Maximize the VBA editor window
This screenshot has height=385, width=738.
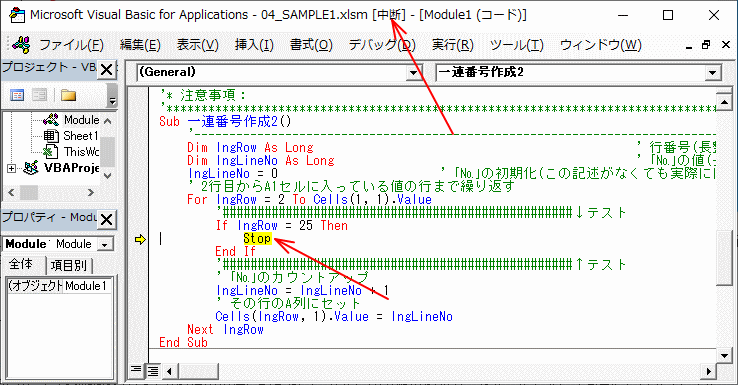tap(667, 15)
